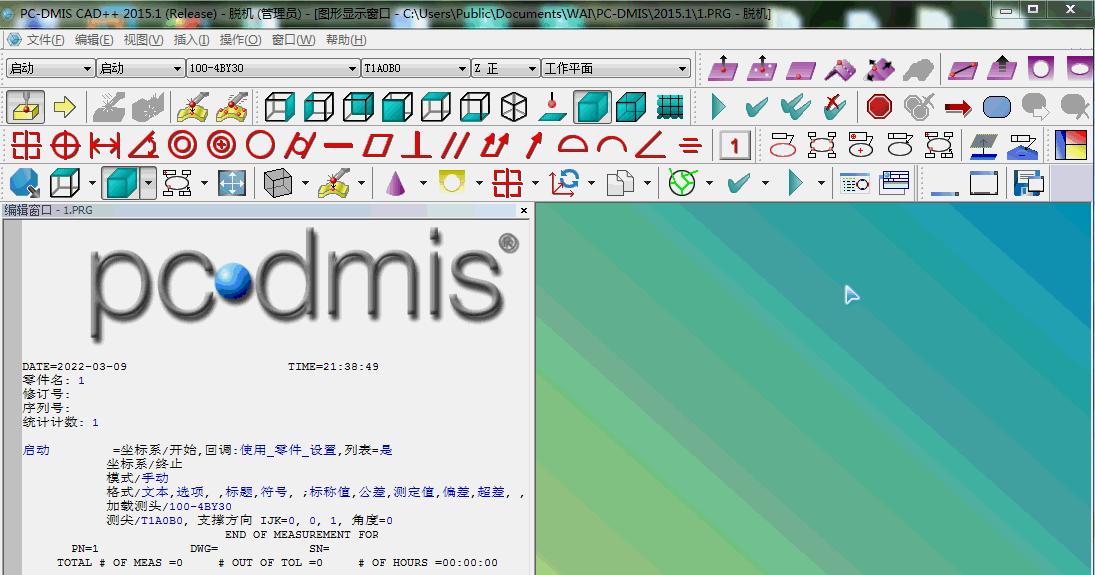The image size is (1095, 575).
Task: Click the symmetry three-lines icon
Action: (x=690, y=145)
